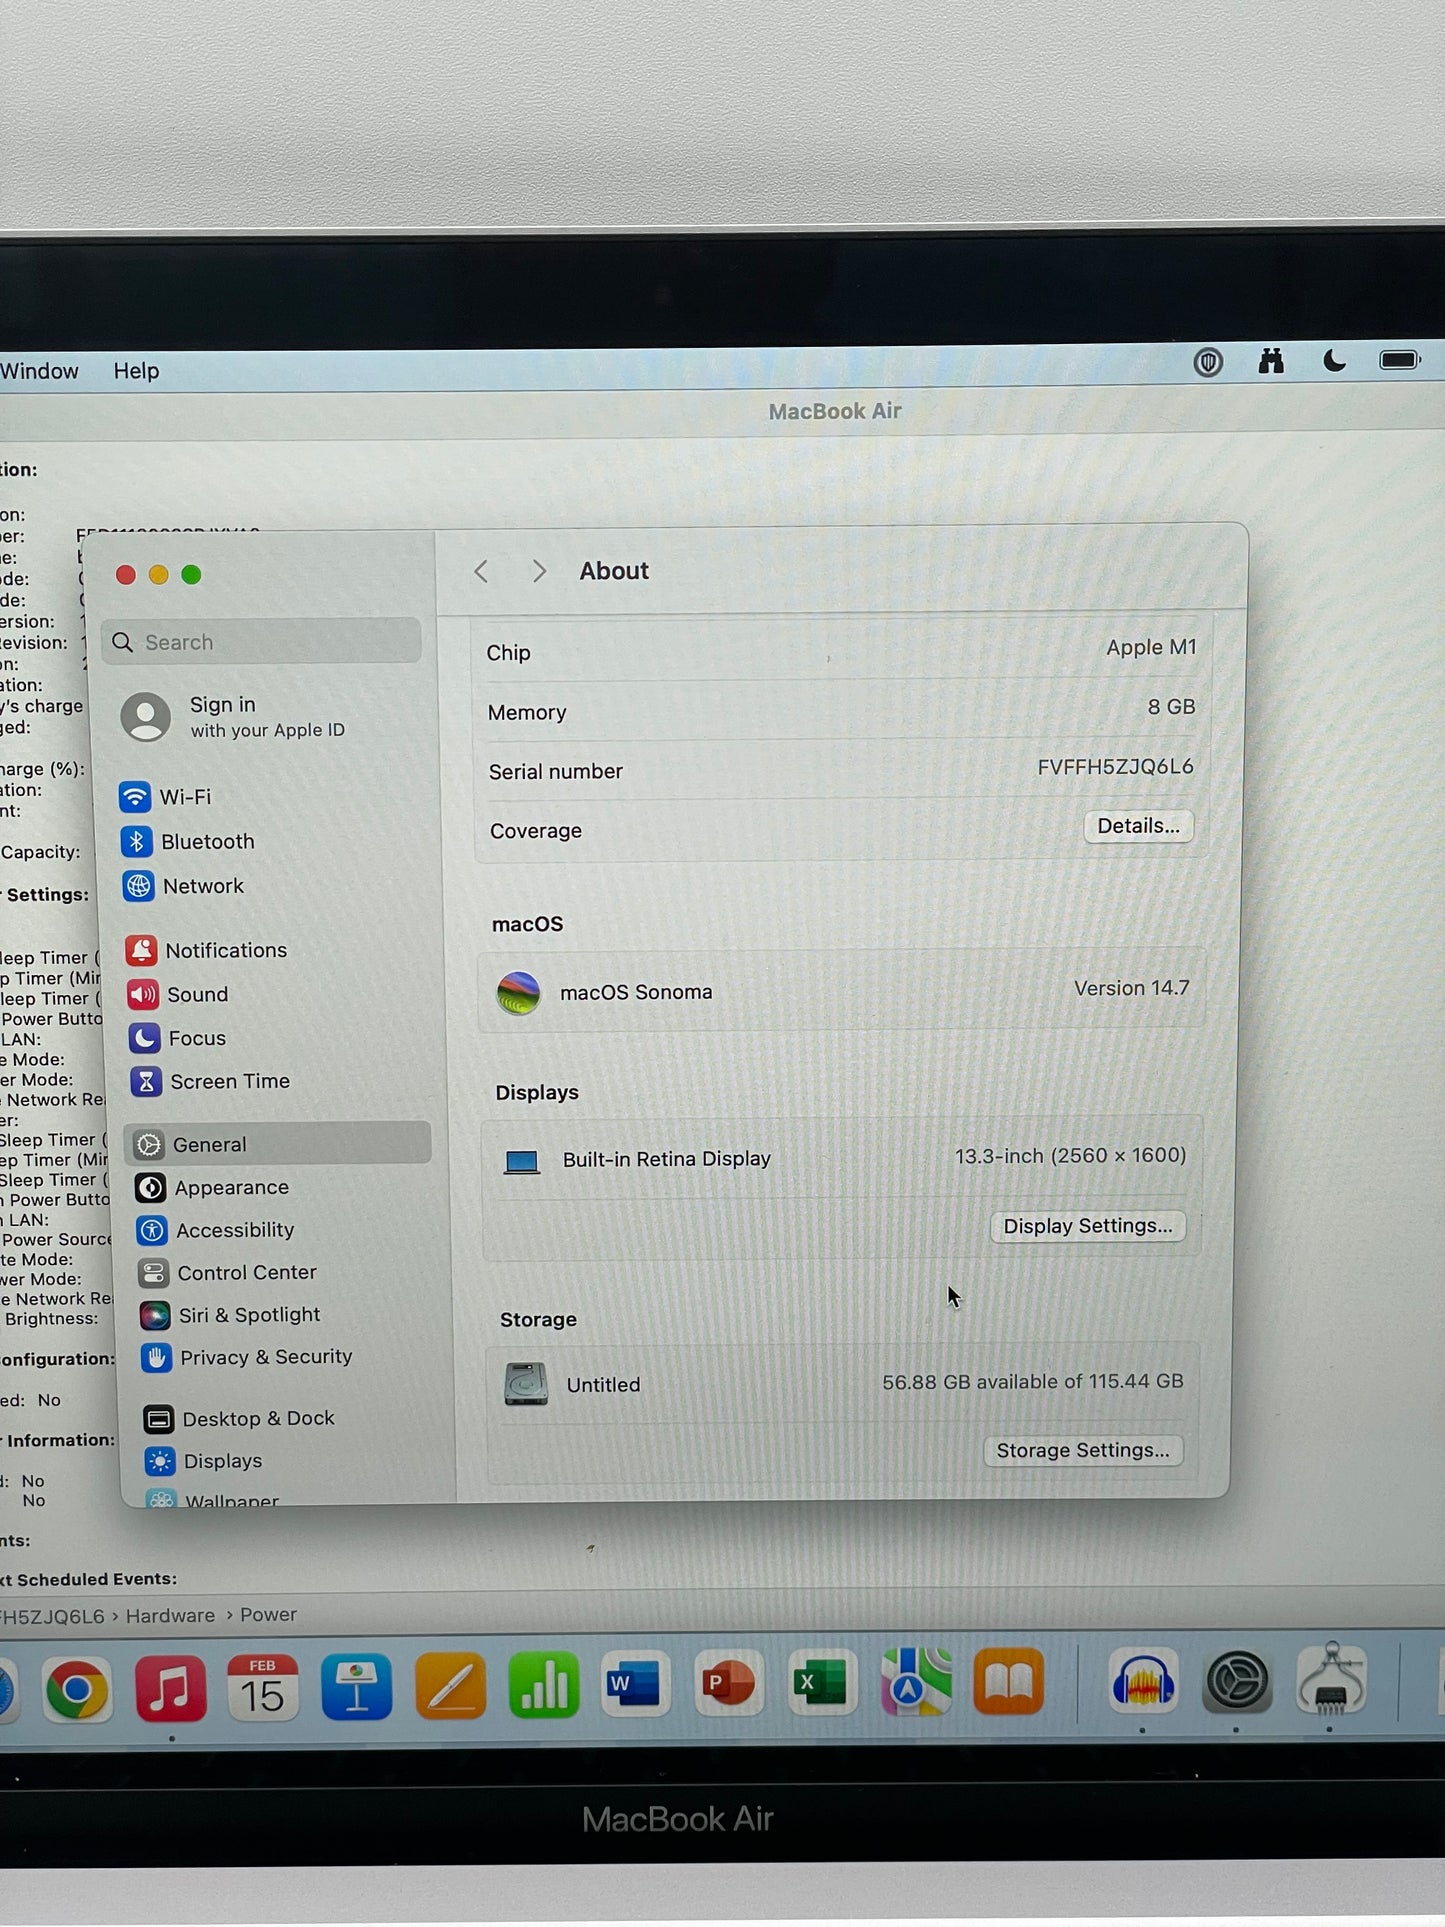
Task: Open Calendar showing Feb 15 in Dock
Action: tap(262, 1687)
